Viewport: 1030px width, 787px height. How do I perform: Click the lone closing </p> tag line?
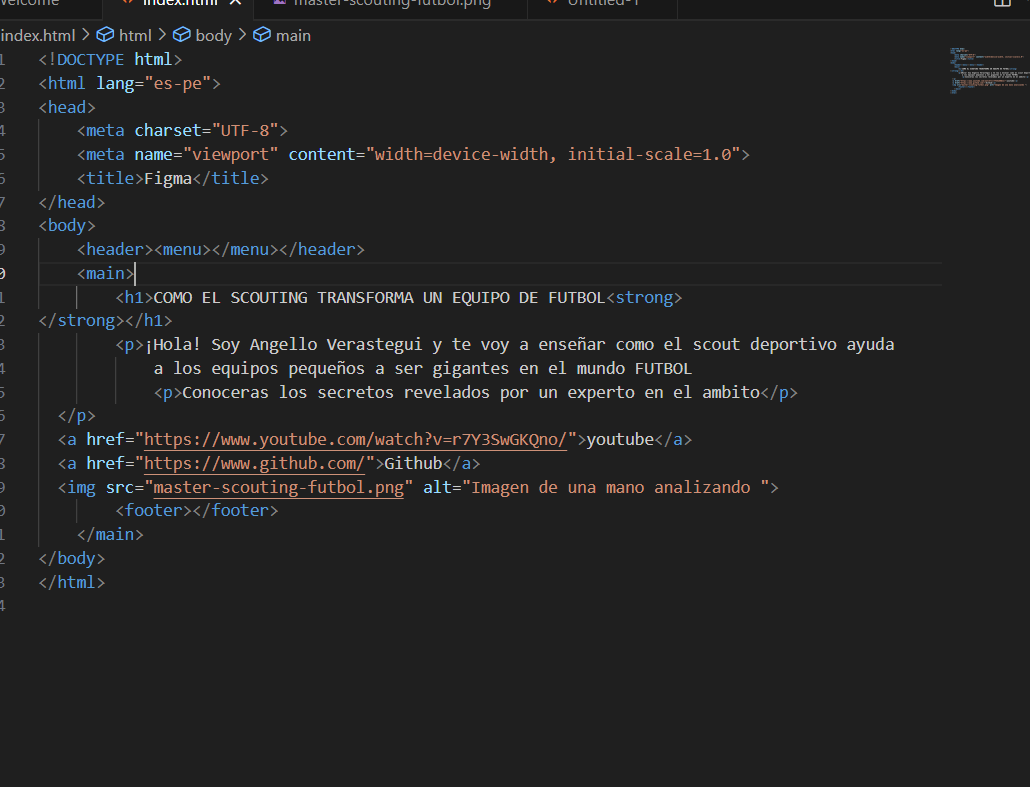(77, 416)
